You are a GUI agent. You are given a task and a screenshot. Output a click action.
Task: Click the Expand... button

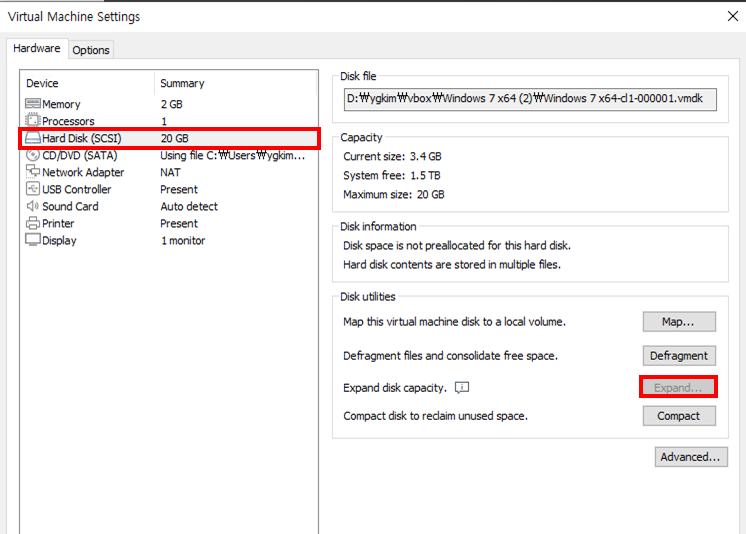(679, 387)
